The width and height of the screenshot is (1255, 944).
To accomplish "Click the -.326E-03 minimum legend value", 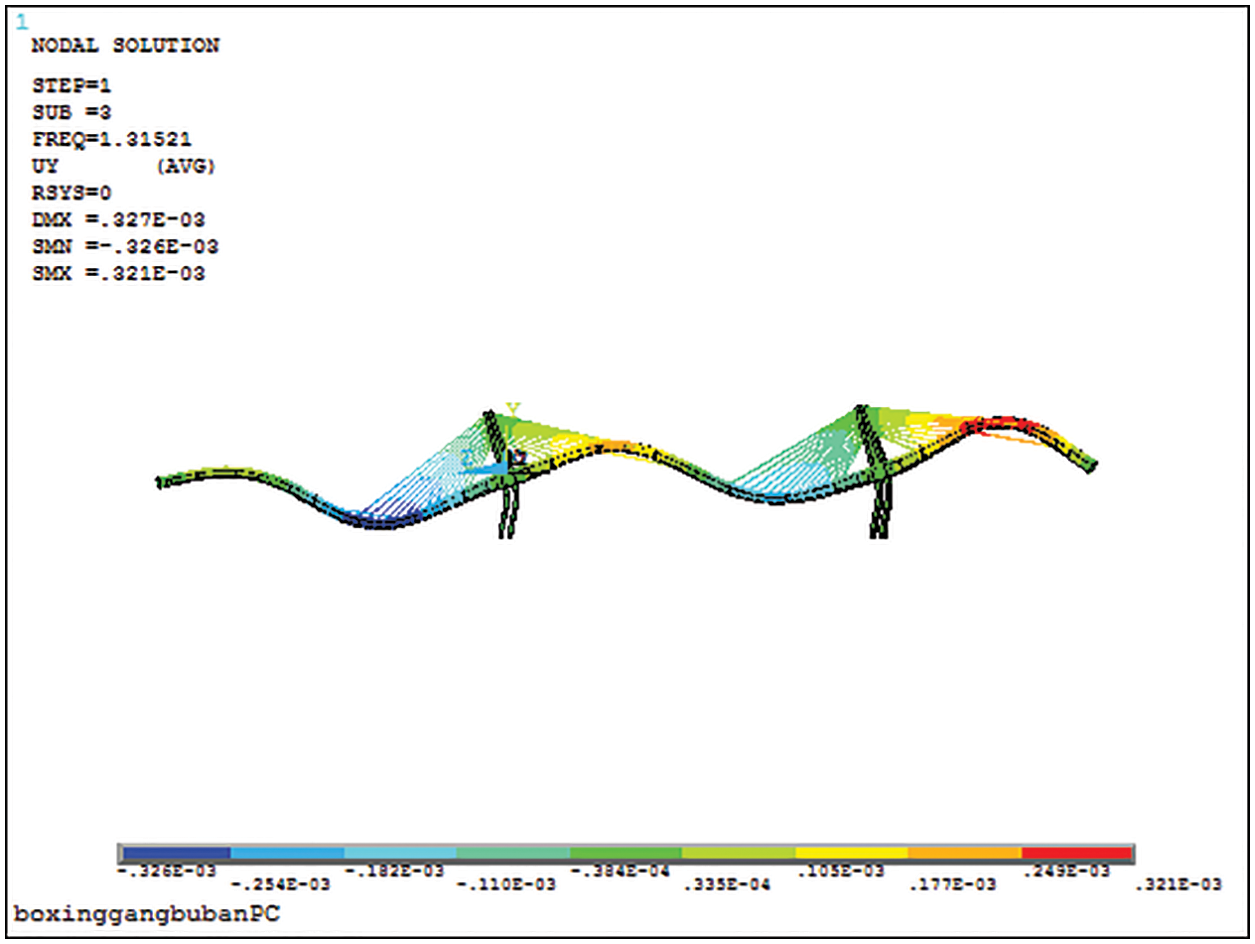I will coord(166,871).
